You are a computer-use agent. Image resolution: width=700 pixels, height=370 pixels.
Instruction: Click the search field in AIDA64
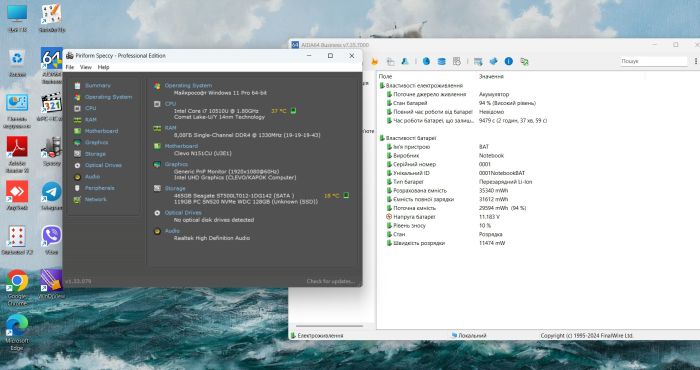[654, 61]
